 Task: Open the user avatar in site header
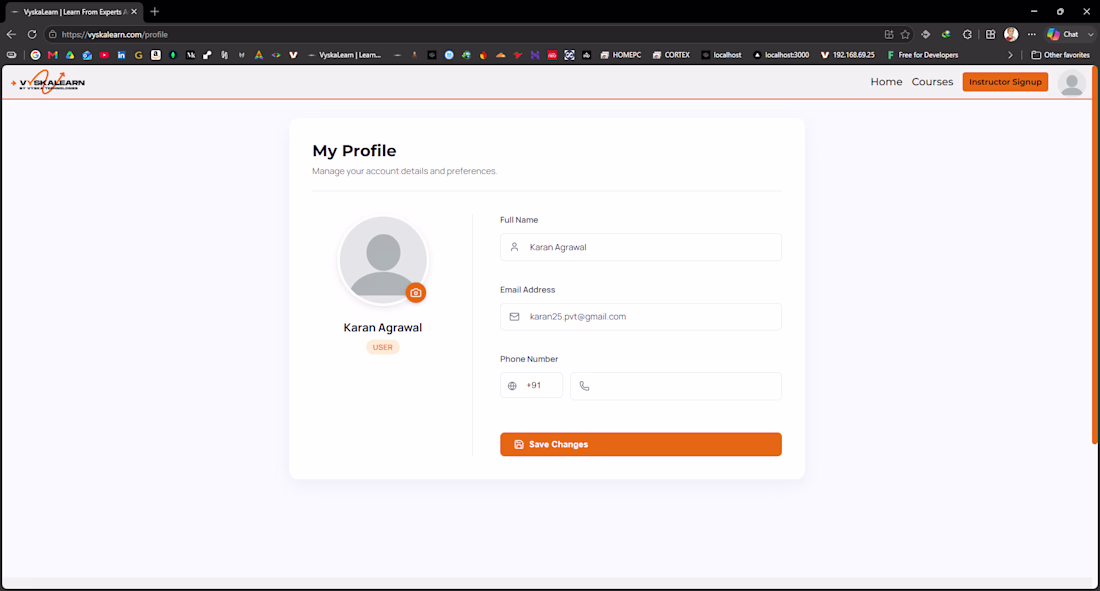(x=1071, y=83)
